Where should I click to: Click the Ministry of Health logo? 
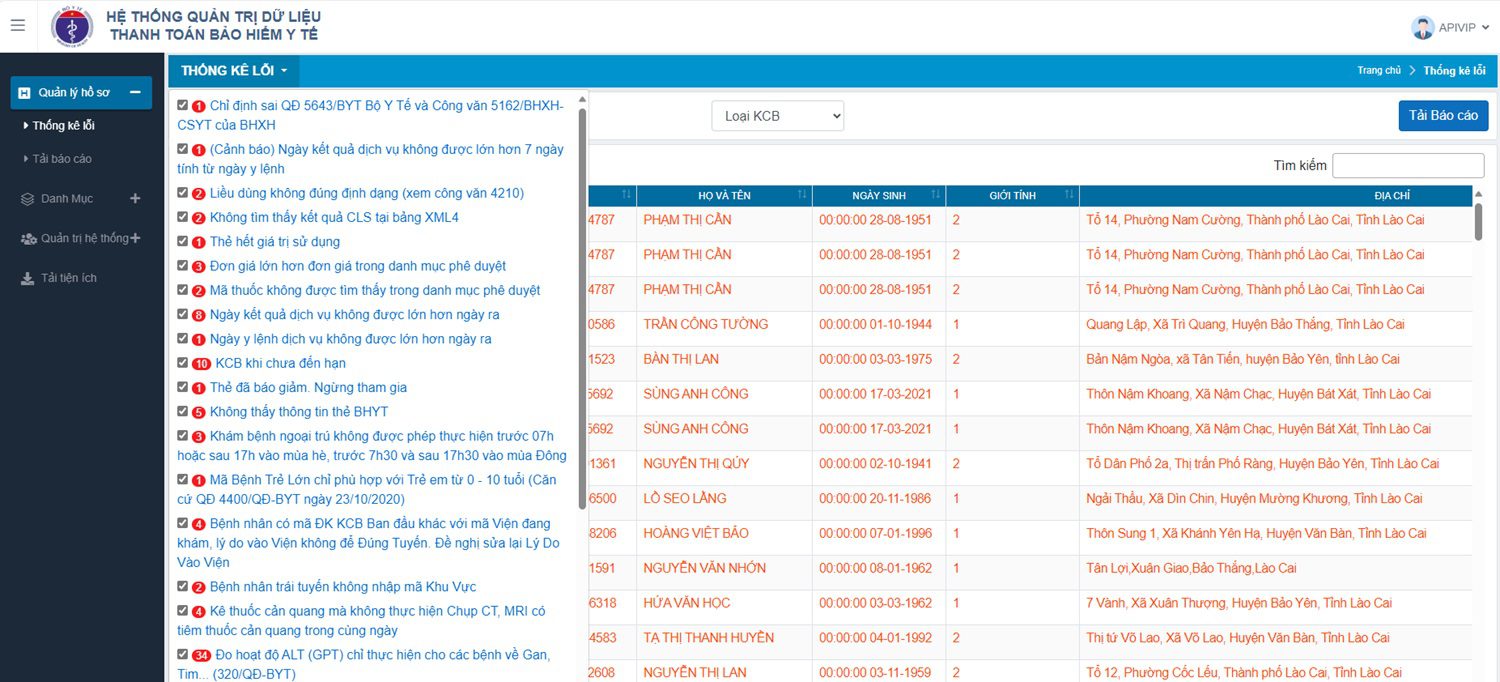(72, 27)
